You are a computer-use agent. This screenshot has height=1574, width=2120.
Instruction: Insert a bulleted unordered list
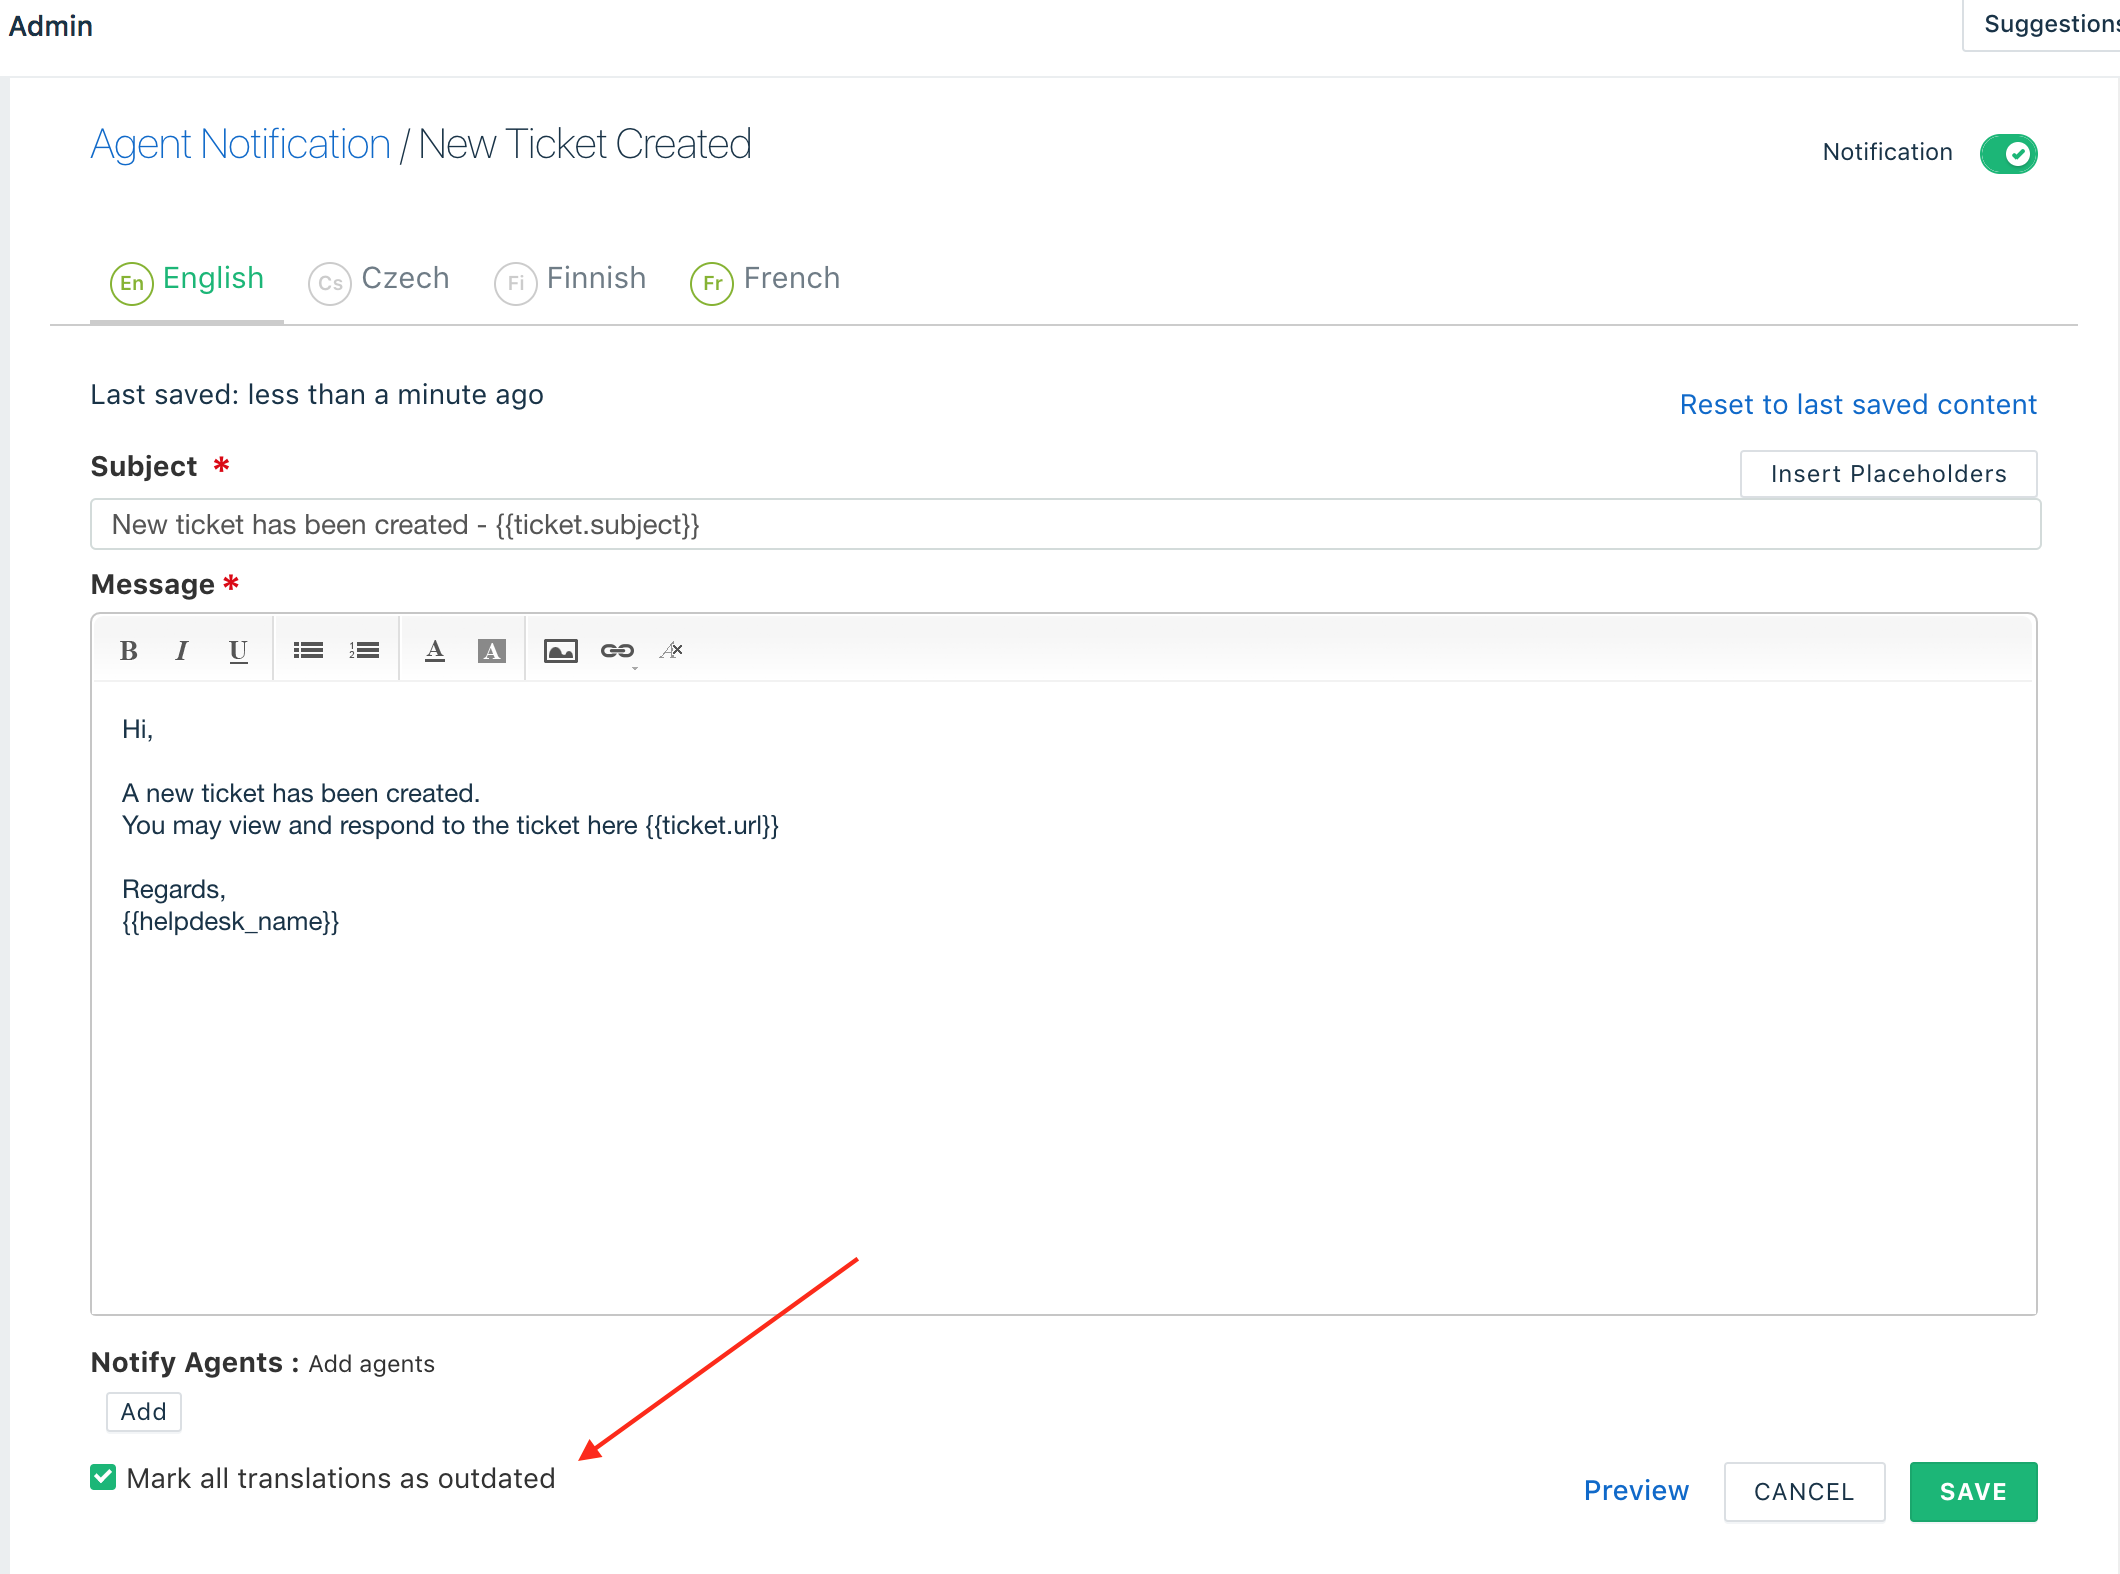coord(308,651)
